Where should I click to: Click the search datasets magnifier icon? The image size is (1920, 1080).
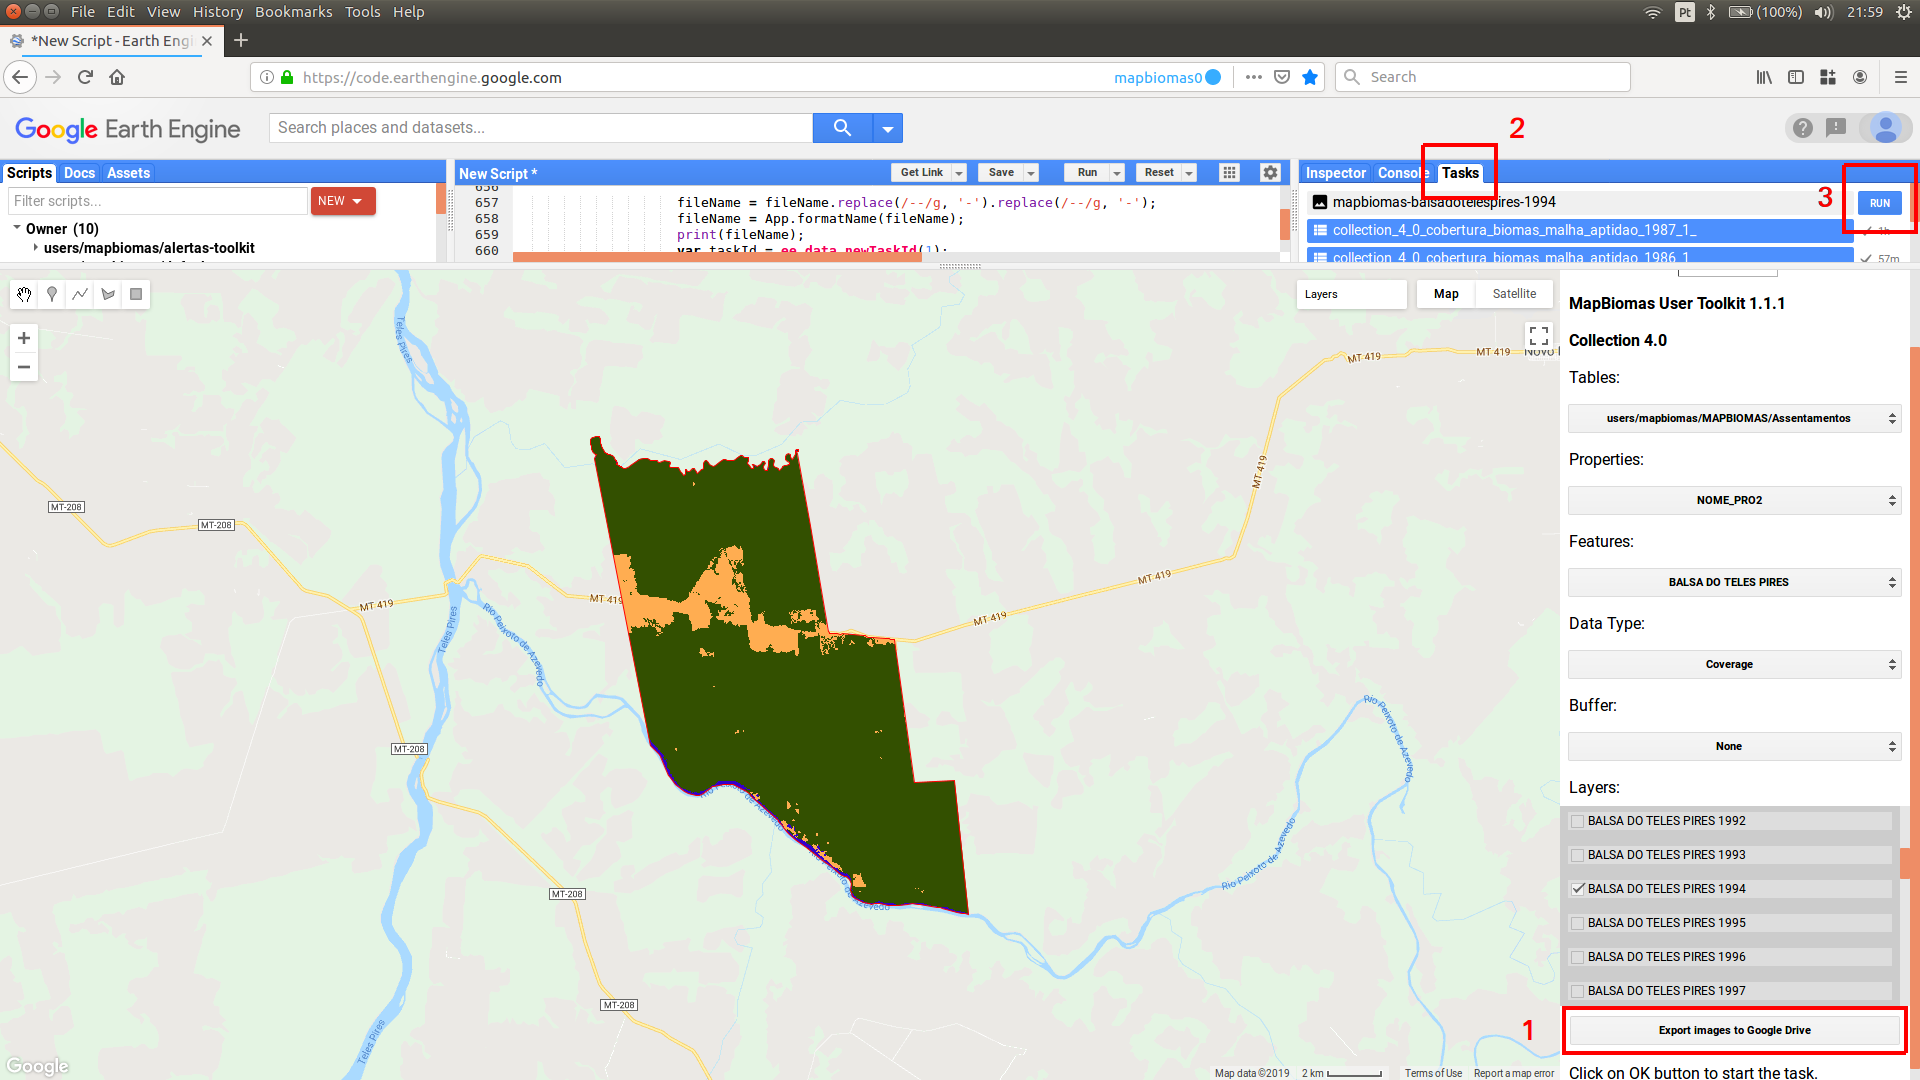coord(844,127)
